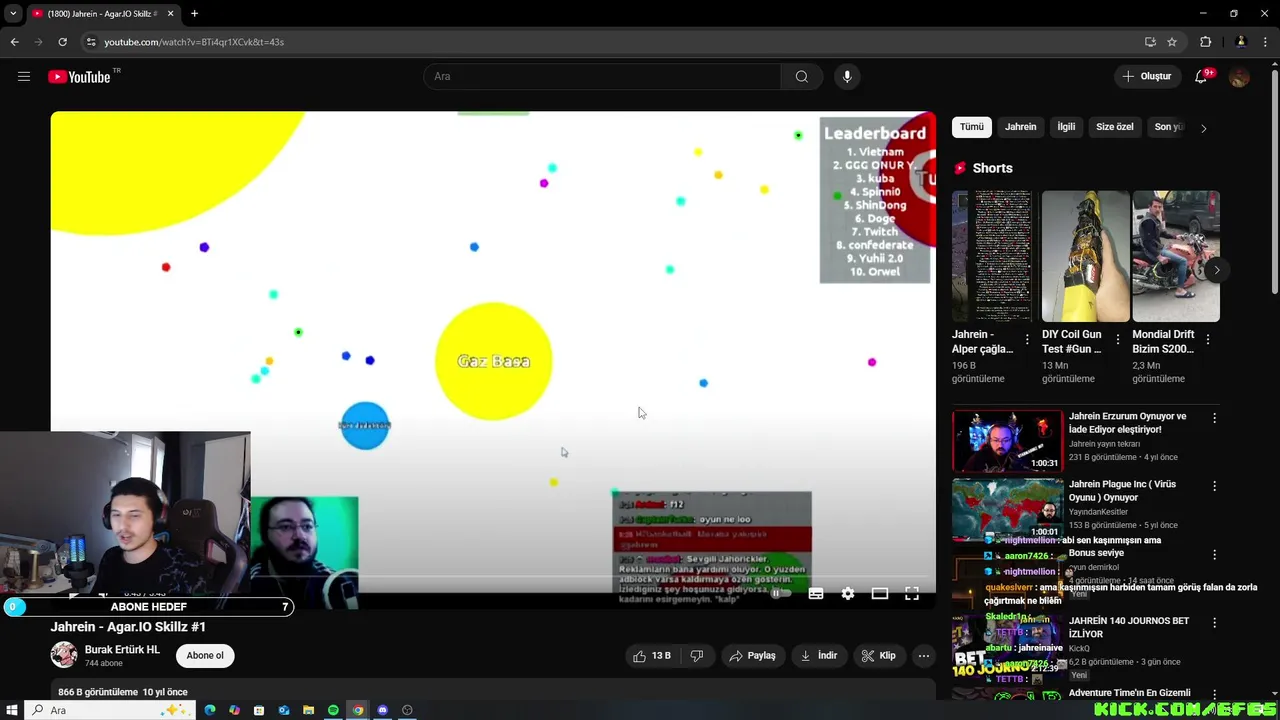This screenshot has height=720, width=1280.
Task: Open options for Mondial Drift short
Action: point(1208,340)
